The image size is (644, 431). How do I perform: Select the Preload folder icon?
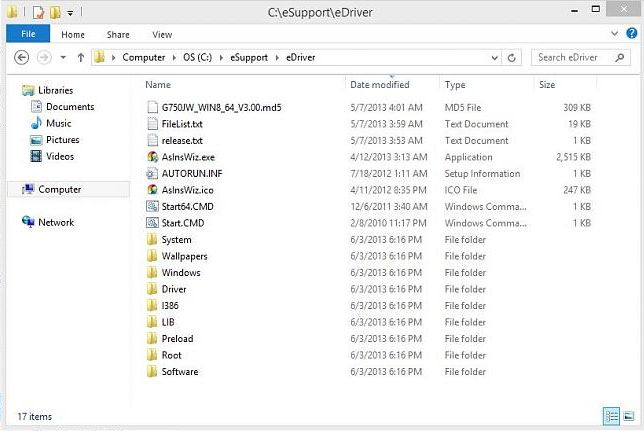[152, 339]
